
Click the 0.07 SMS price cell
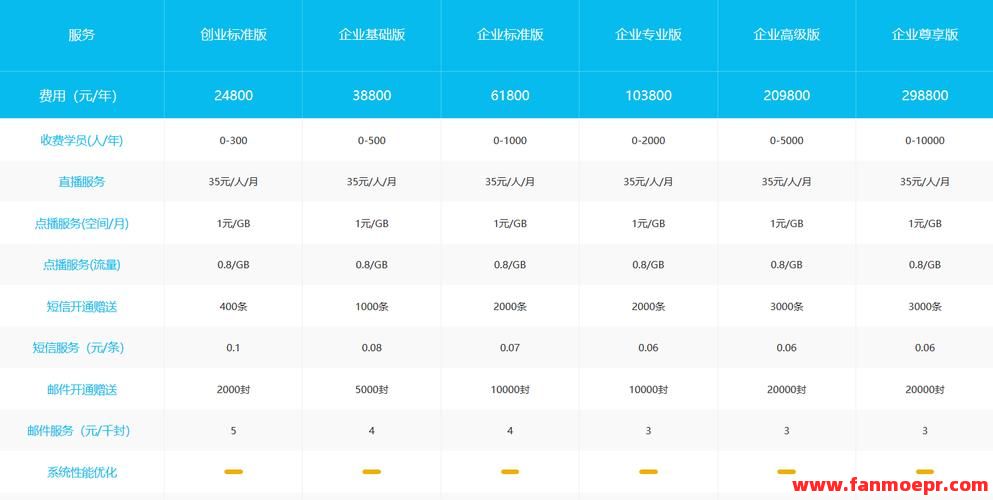pyautogui.click(x=510, y=347)
